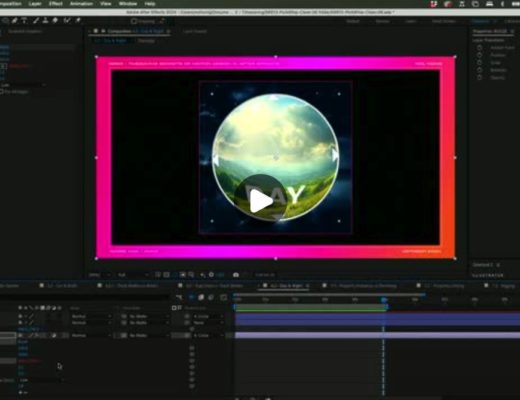Click the Composition viewer panel tab
The width and height of the screenshot is (520, 400).
(x=130, y=31)
